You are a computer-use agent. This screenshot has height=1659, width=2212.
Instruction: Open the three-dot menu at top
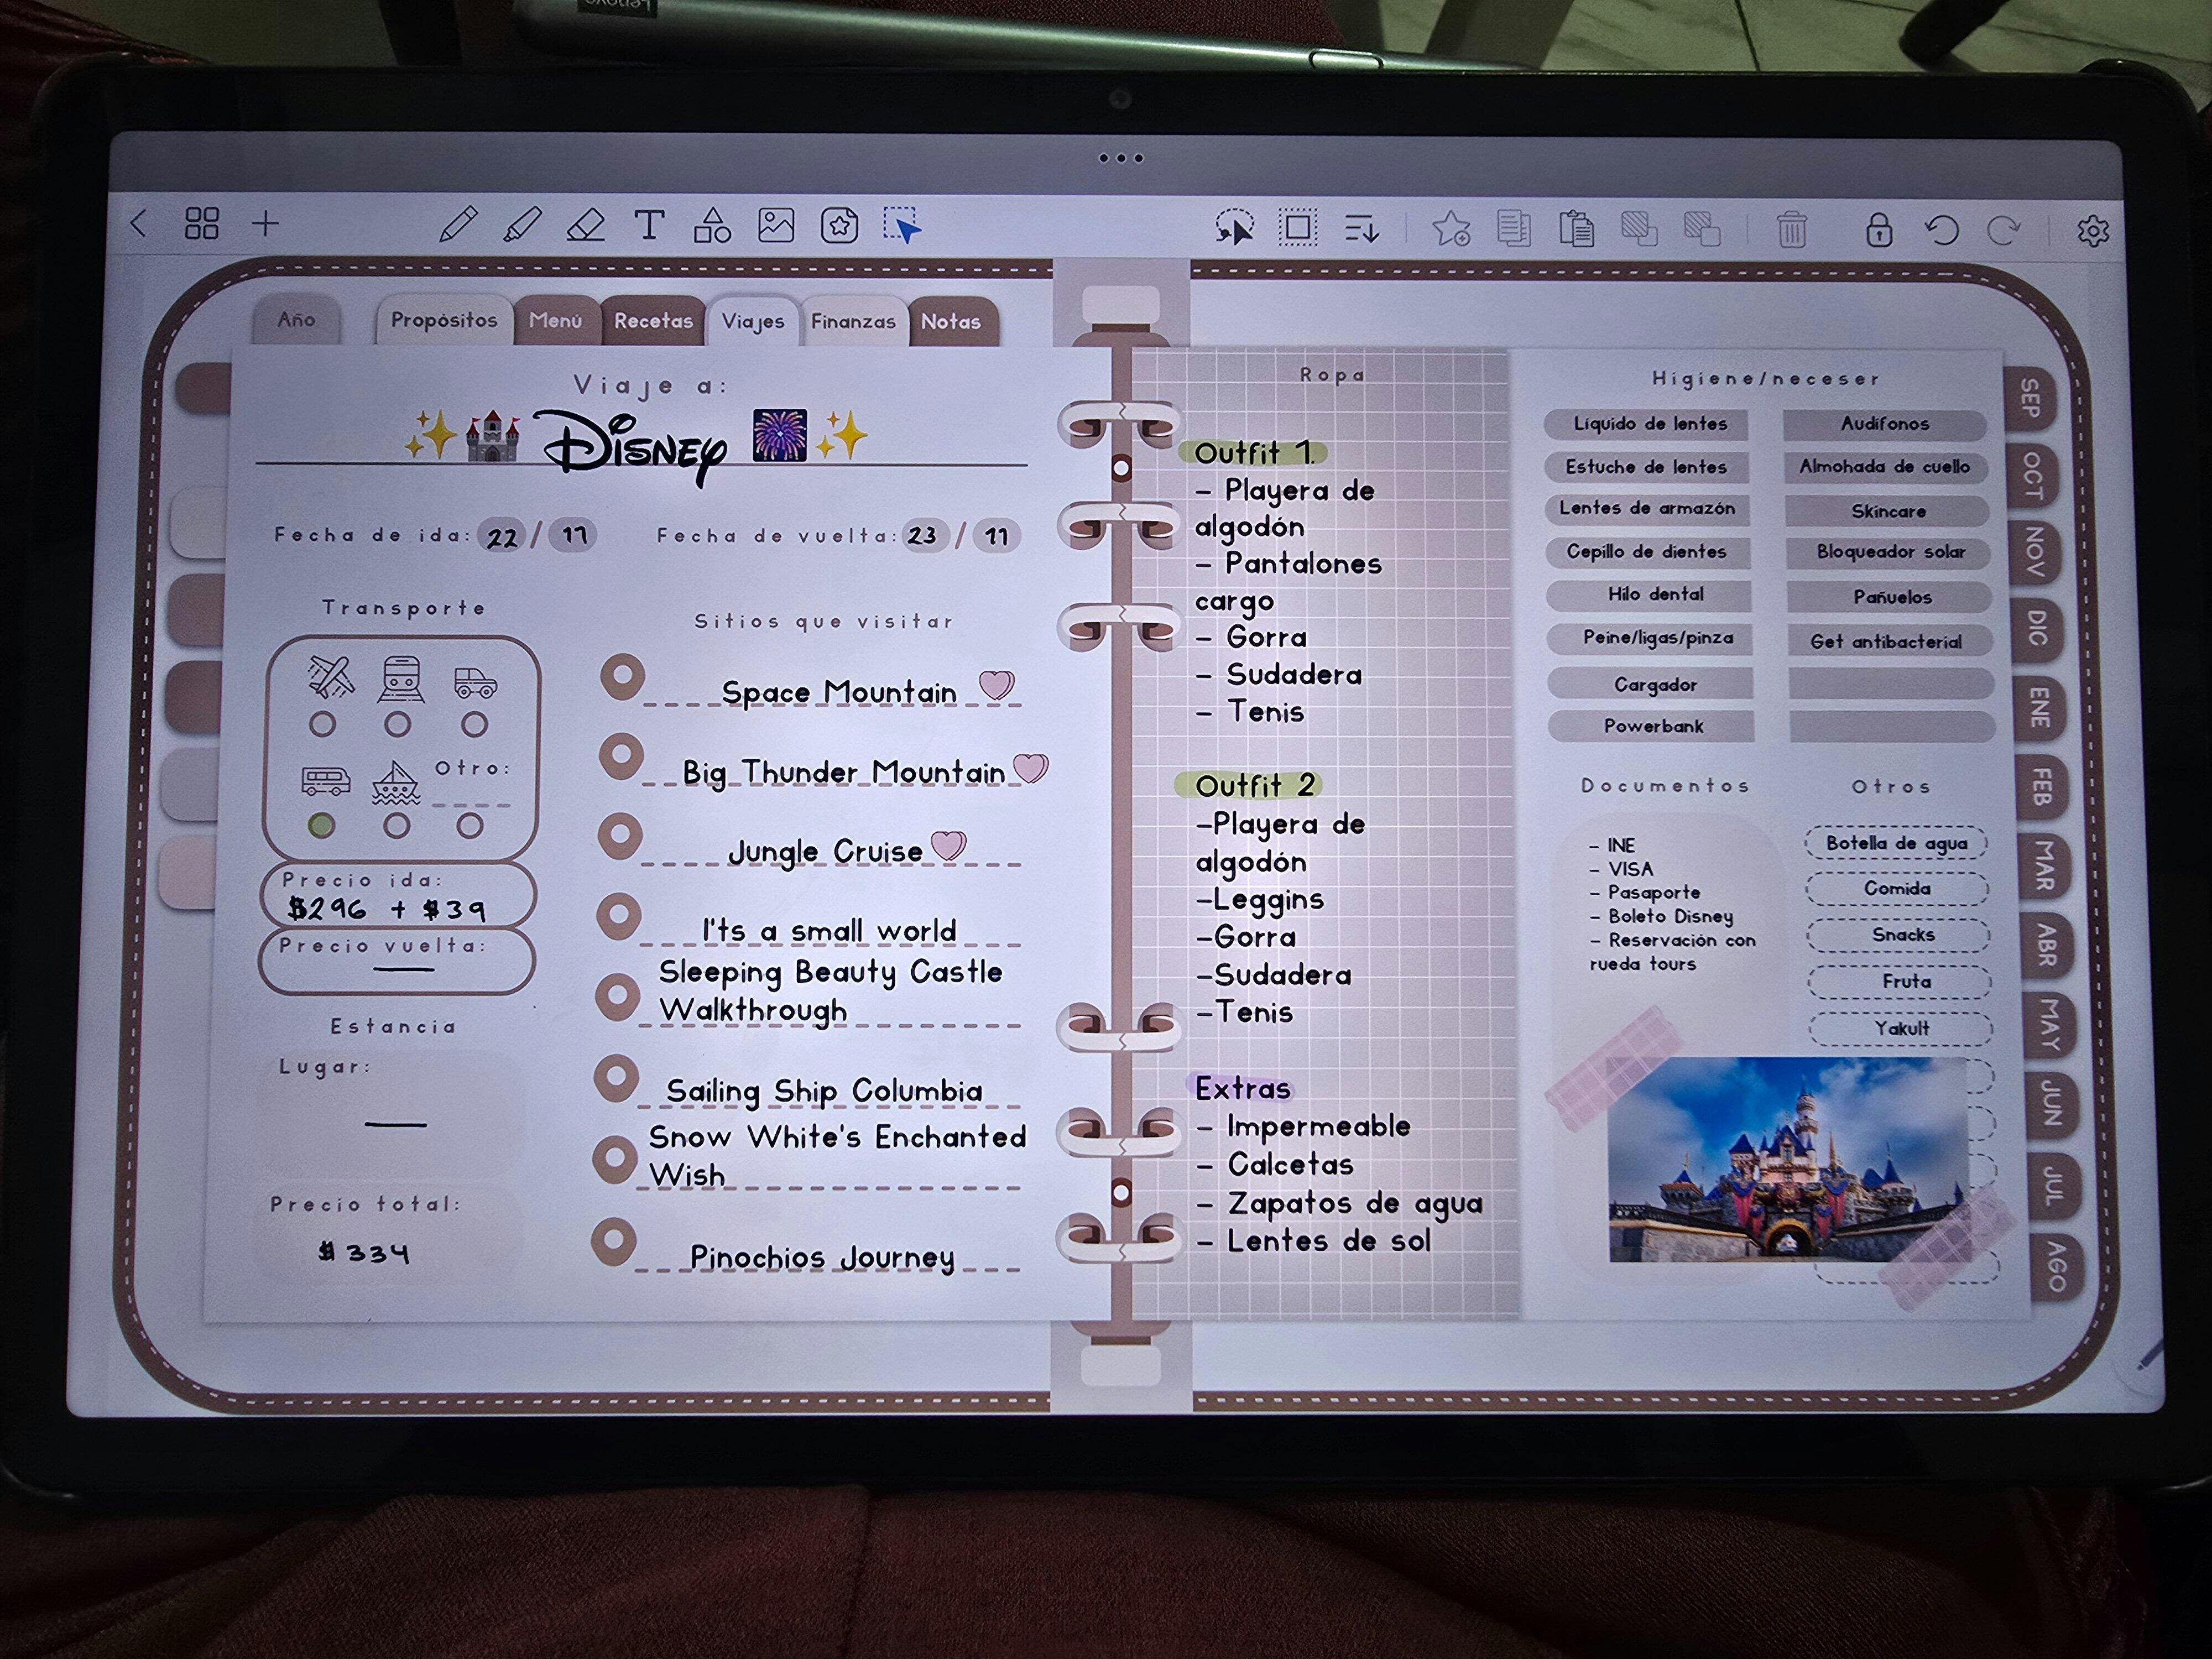pos(1120,158)
